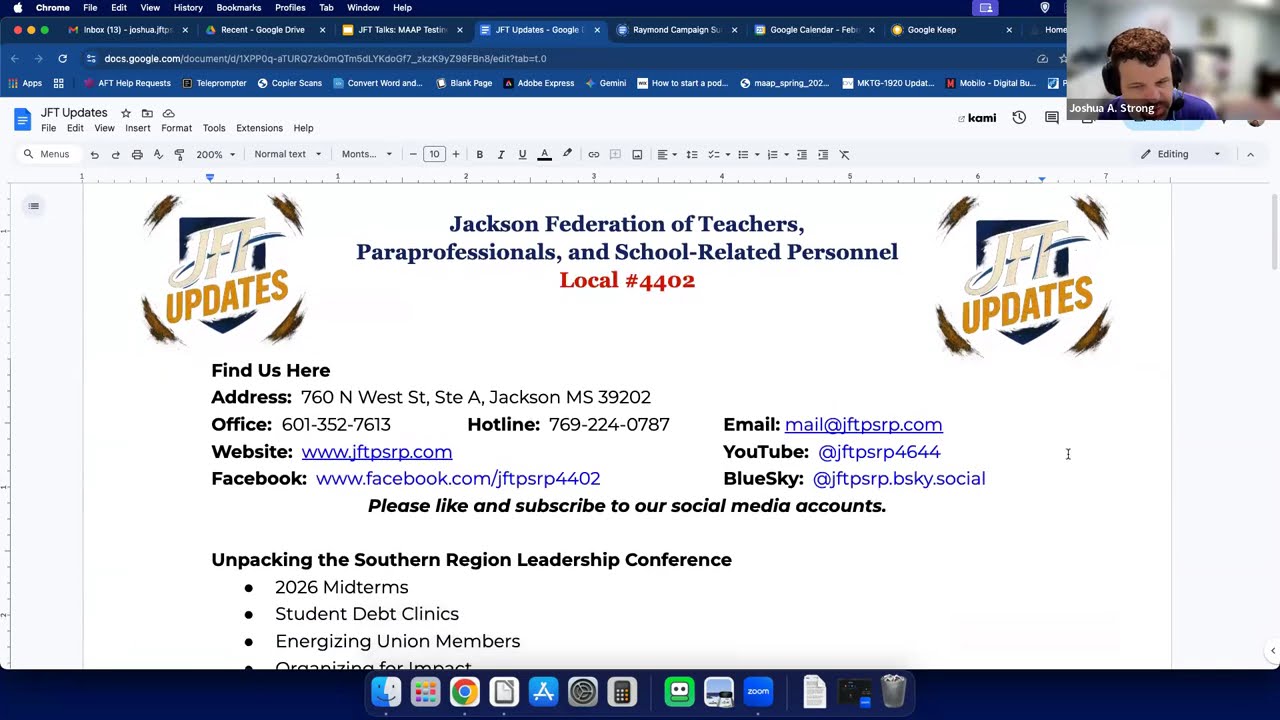Expand the numbered list options

tap(777, 154)
